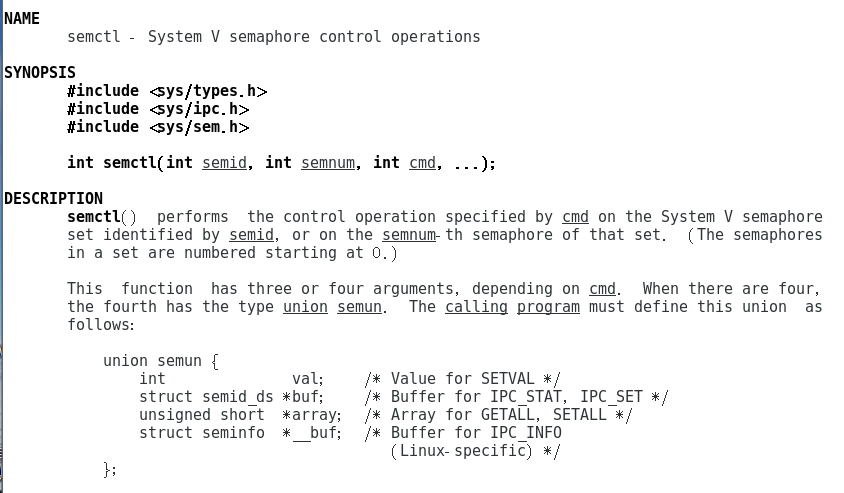The image size is (844, 493).
Task: Click underlined semid in the semctl prototype
Action: [224, 163]
